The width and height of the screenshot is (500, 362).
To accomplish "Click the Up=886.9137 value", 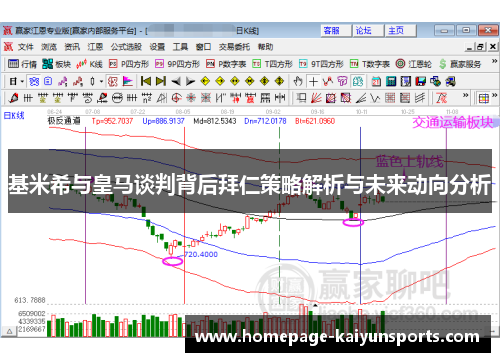I will 163,121.
